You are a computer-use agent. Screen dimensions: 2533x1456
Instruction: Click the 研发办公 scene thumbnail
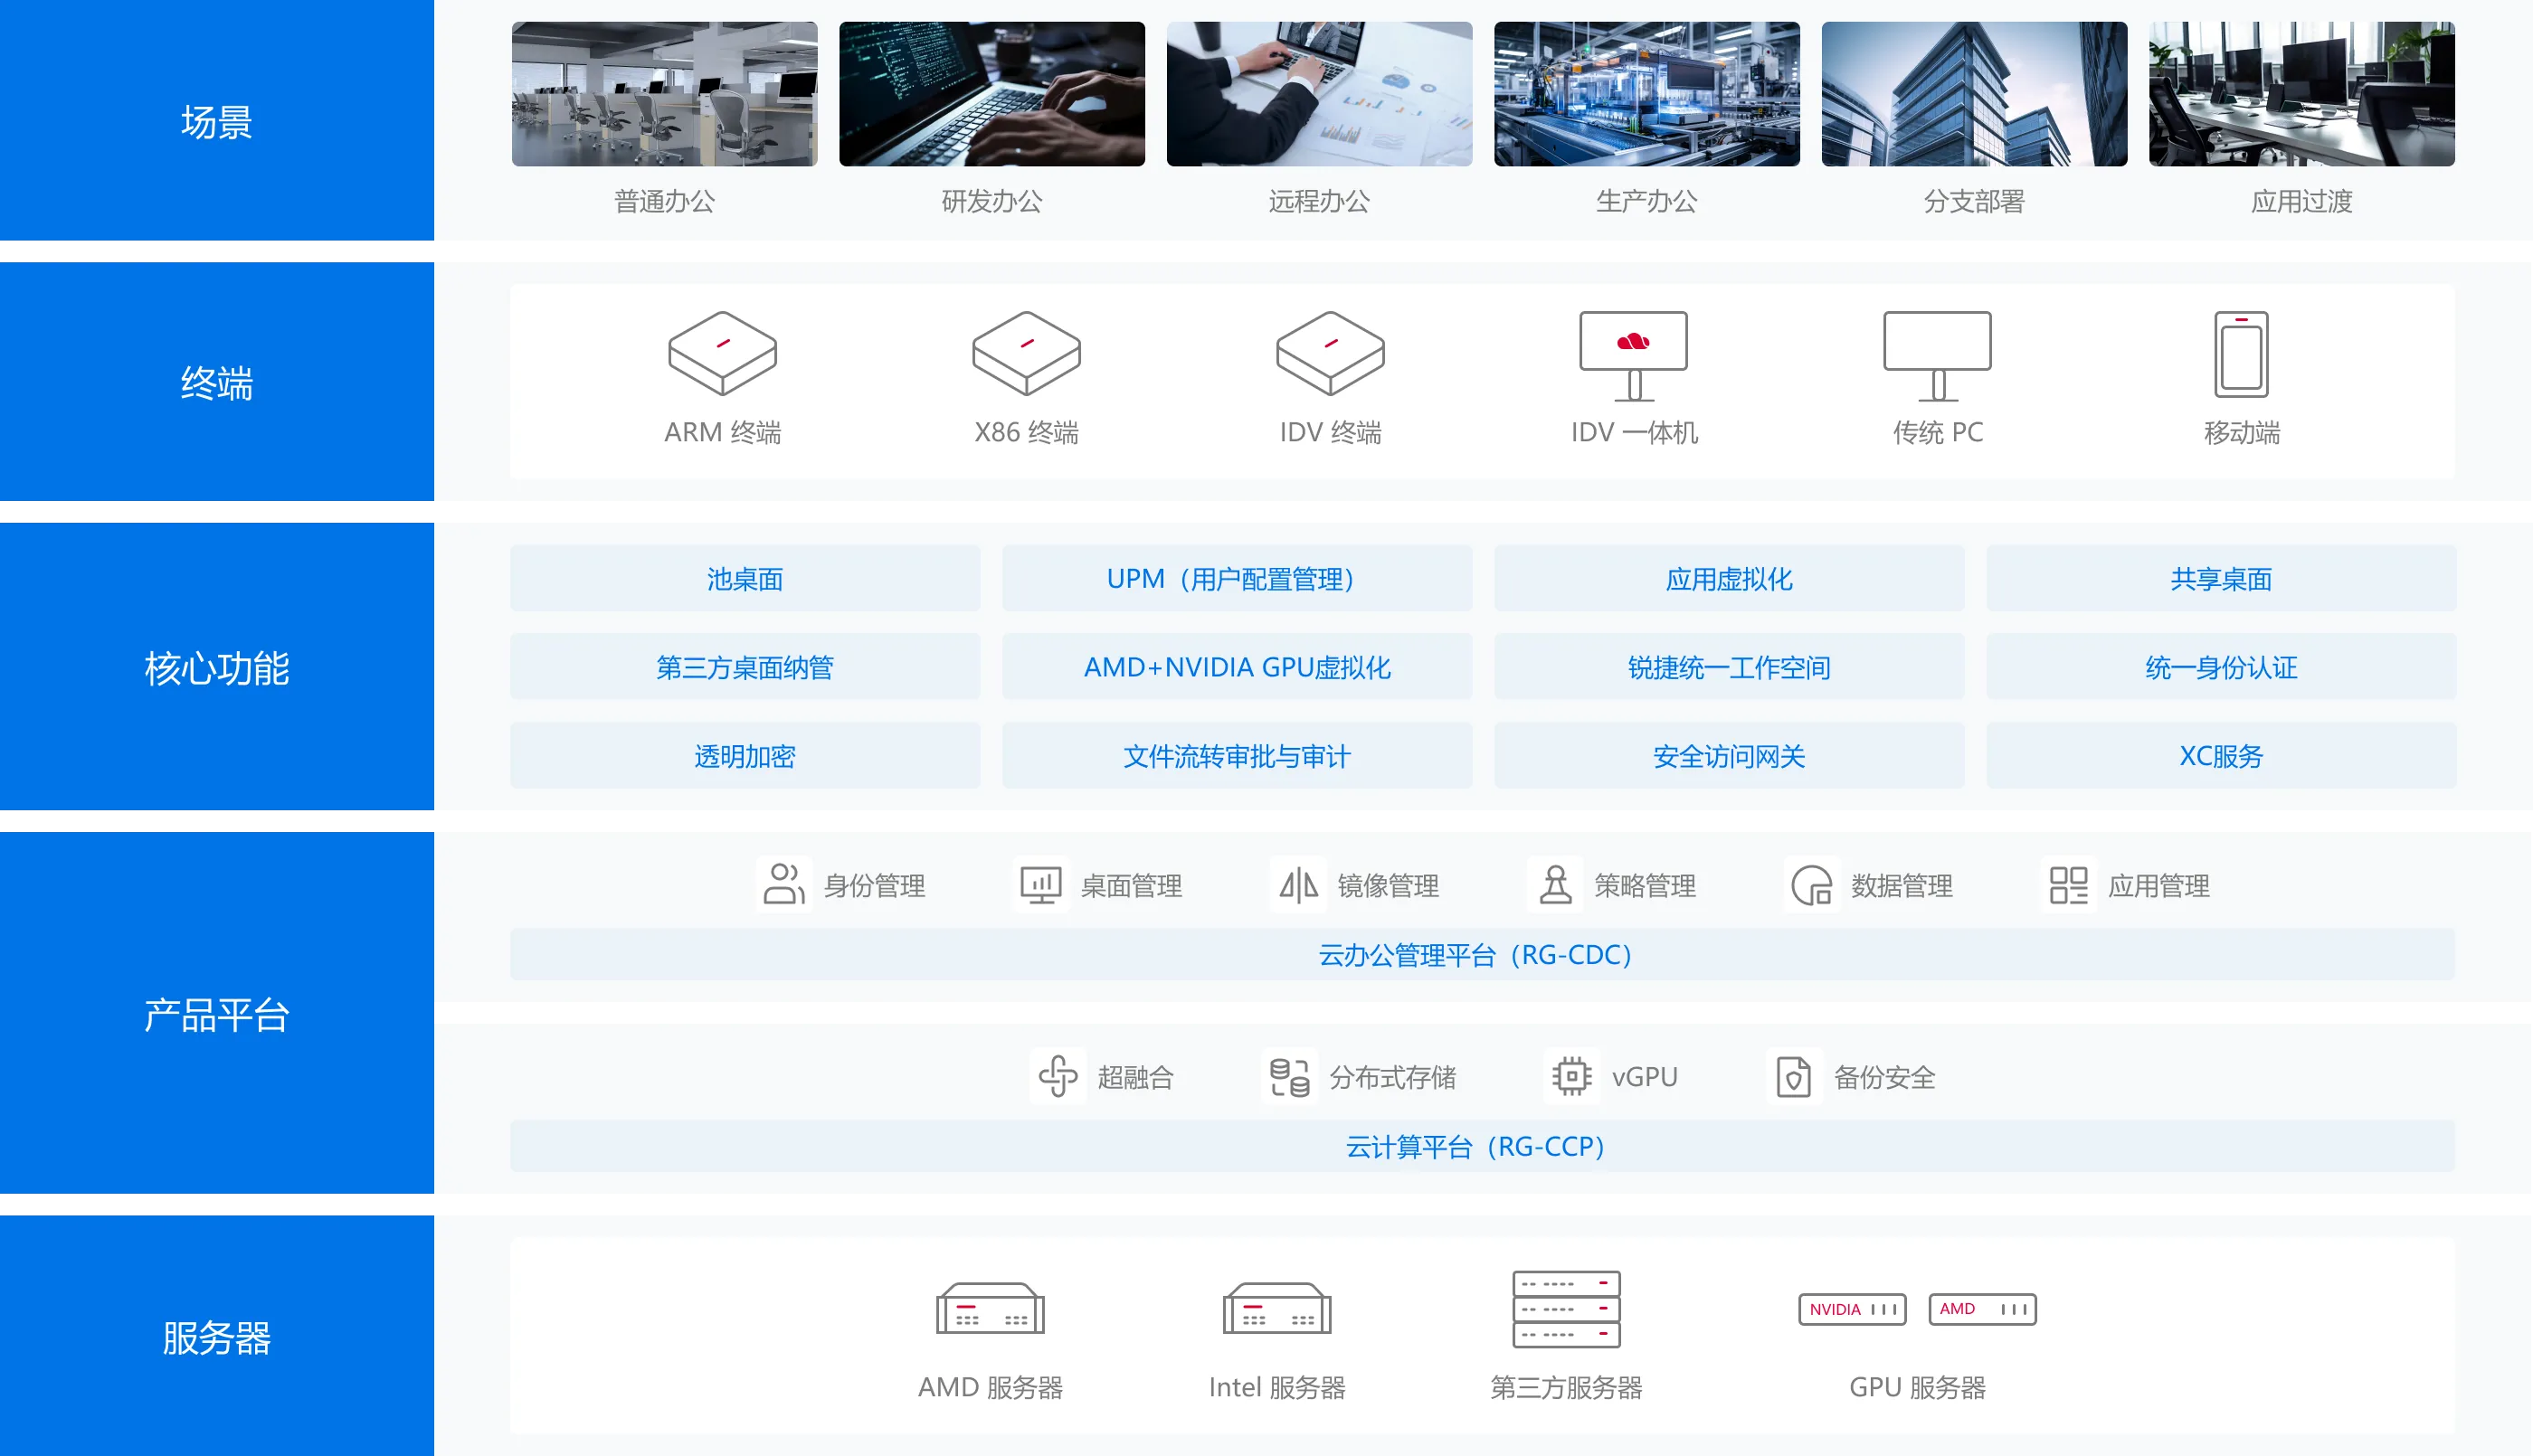point(991,94)
